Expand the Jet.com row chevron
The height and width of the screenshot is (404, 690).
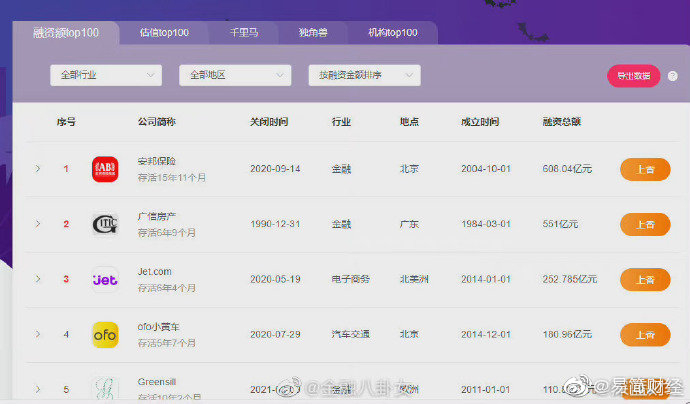tap(38, 279)
